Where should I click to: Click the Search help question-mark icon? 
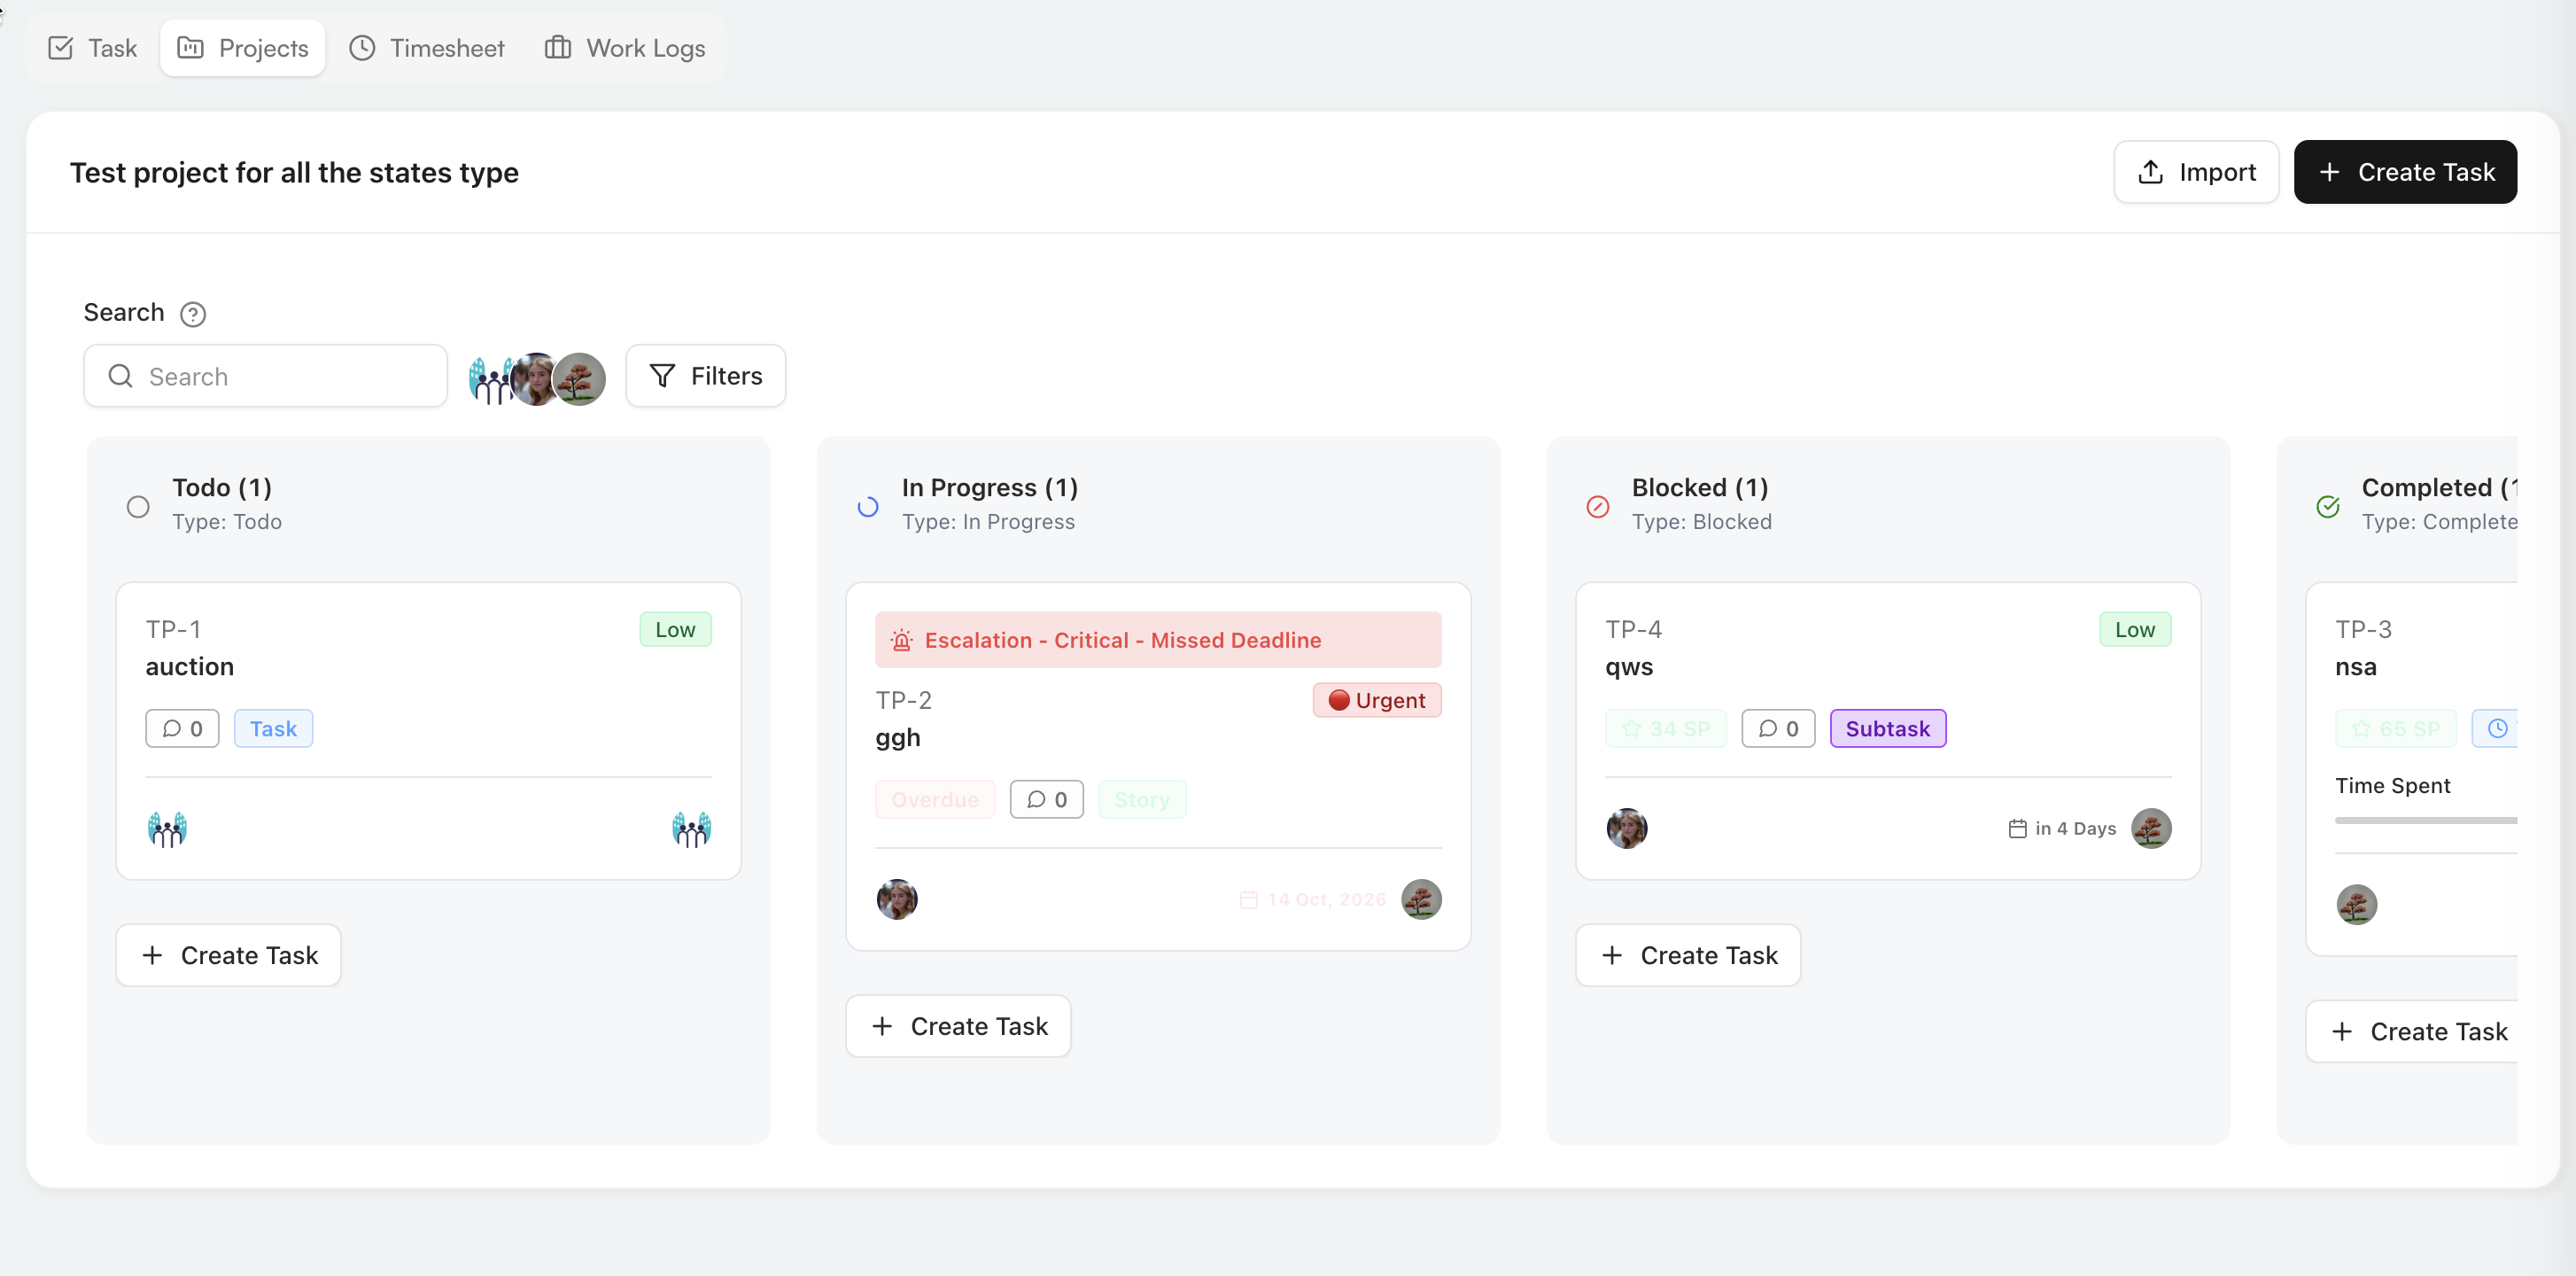point(193,314)
